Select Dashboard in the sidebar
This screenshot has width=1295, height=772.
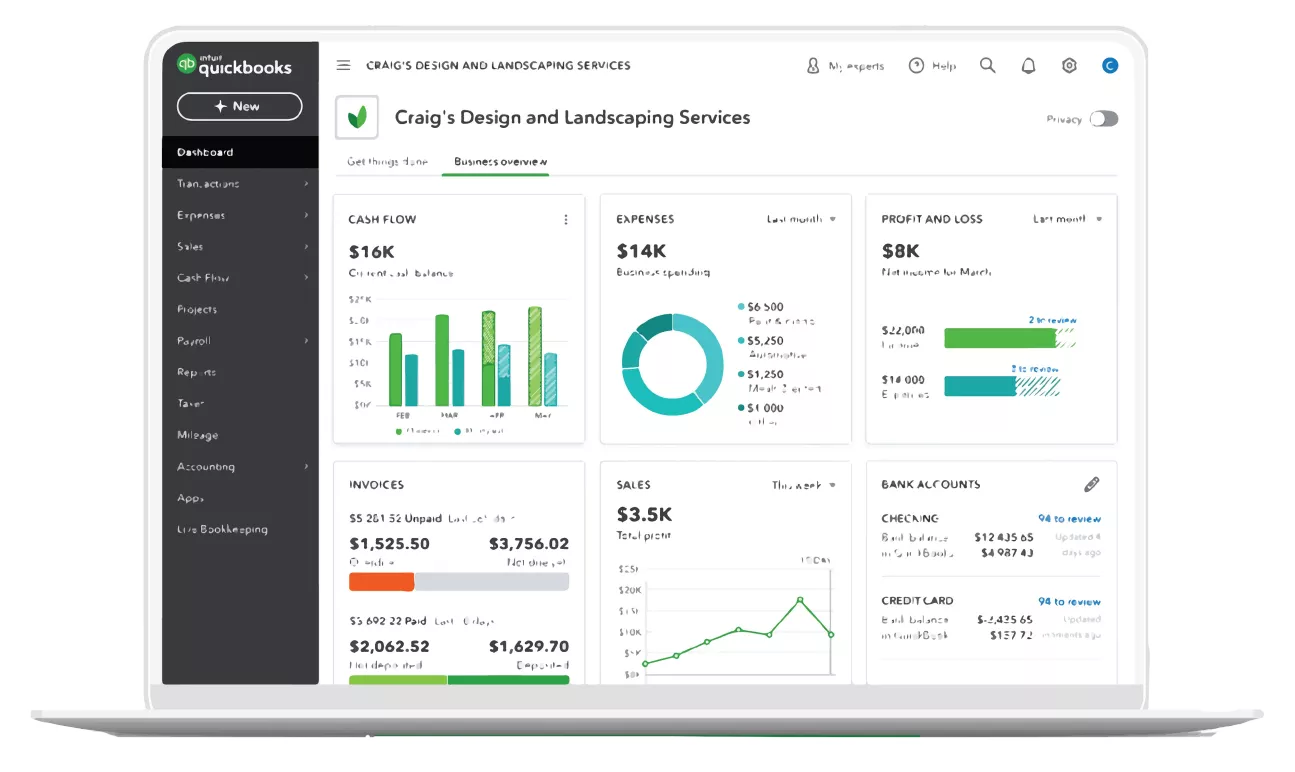[x=240, y=152]
